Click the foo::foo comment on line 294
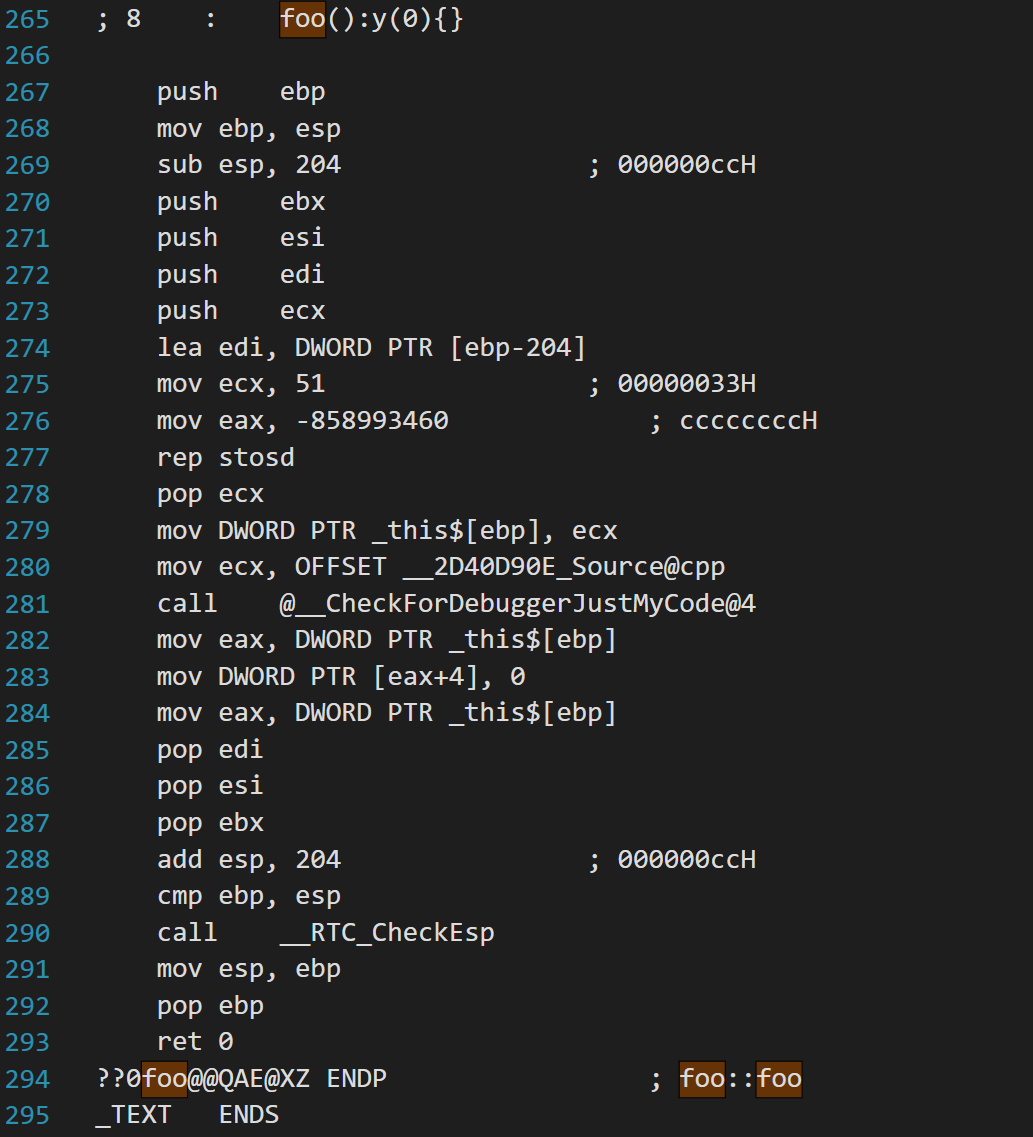This screenshot has height=1137, width=1033. point(740,1079)
